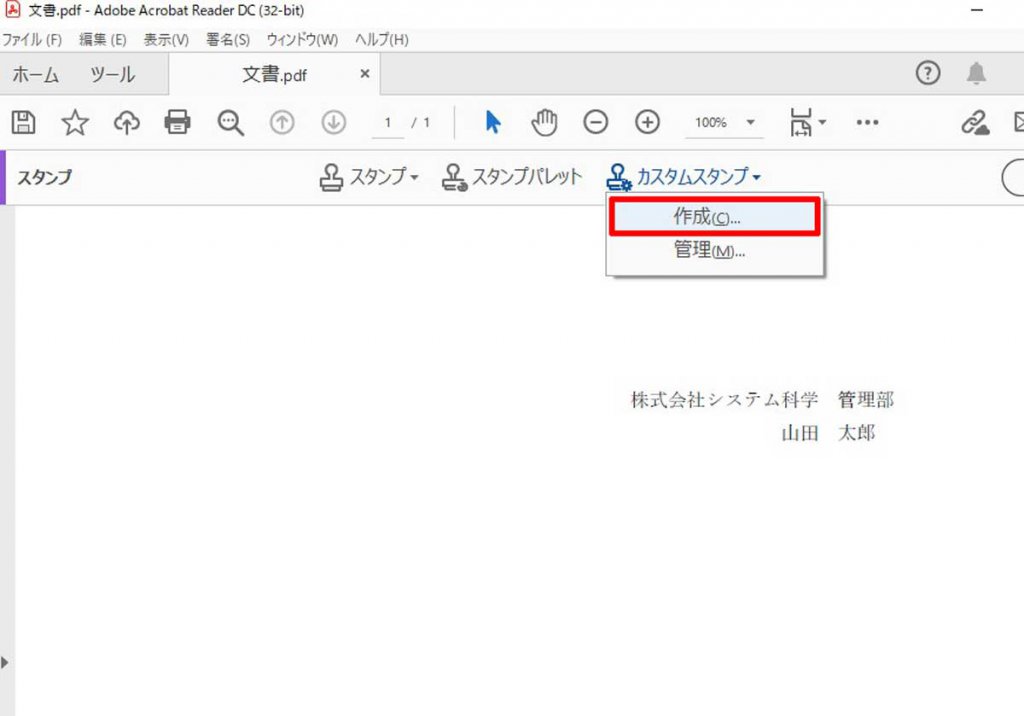
Task: Expand the zoom percentage dropdown arrow
Action: click(750, 122)
